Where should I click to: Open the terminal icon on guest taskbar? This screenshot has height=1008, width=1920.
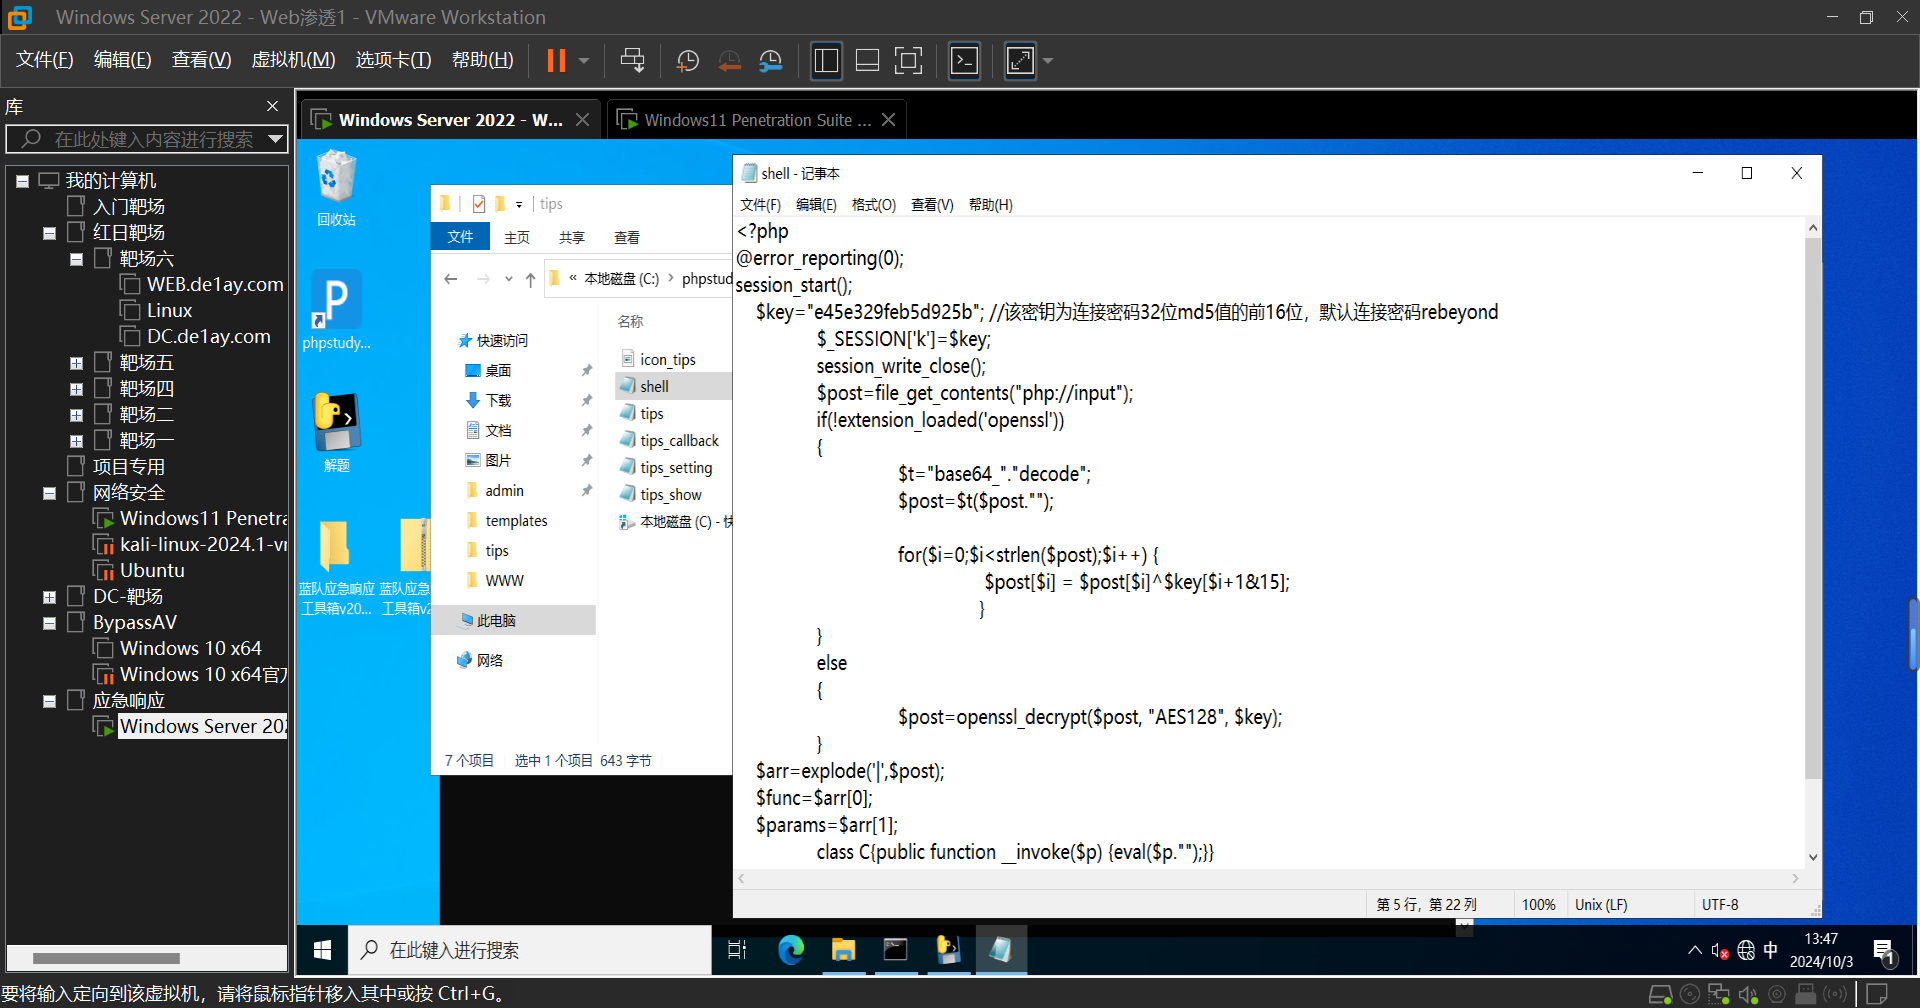pyautogui.click(x=895, y=950)
